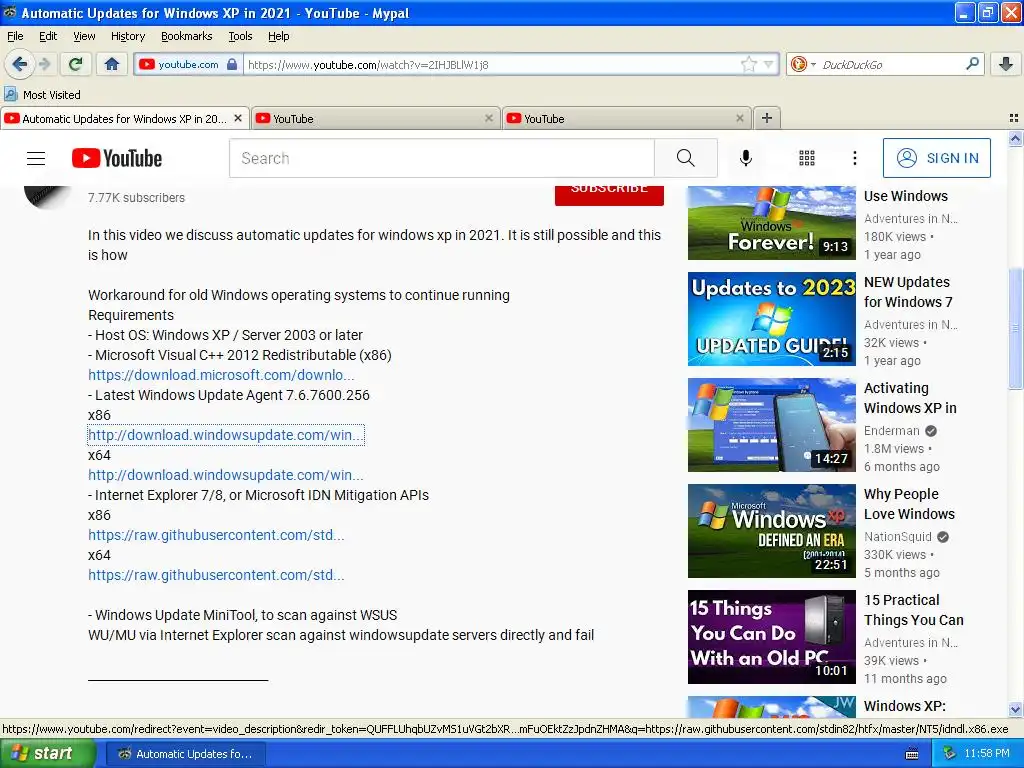Click the list all tabs icon
The image size is (1024, 768).
[1014, 118]
